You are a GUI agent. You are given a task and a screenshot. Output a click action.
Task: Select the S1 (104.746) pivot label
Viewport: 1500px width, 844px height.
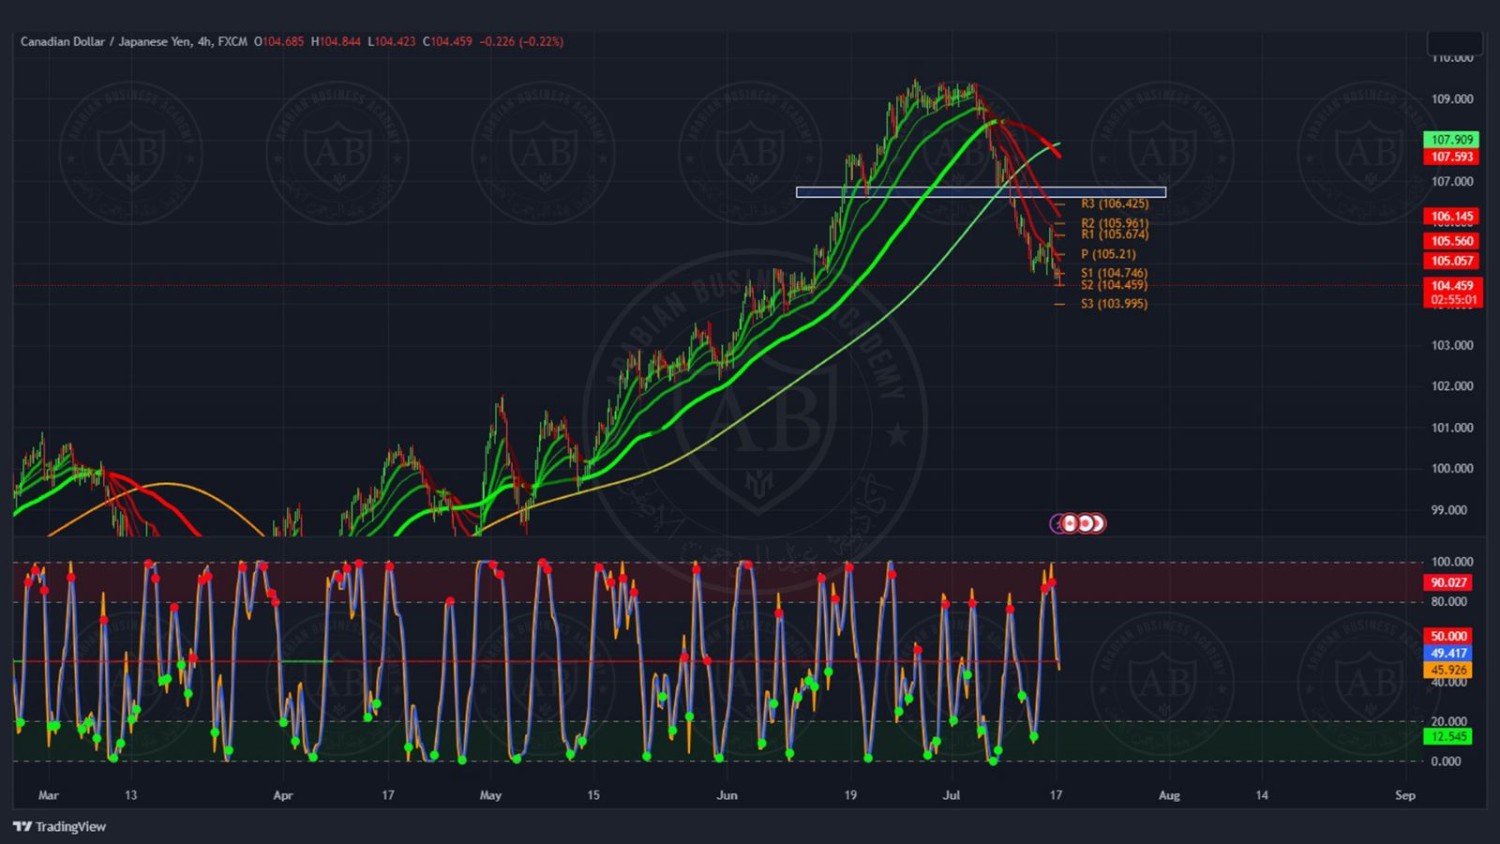coord(1114,273)
